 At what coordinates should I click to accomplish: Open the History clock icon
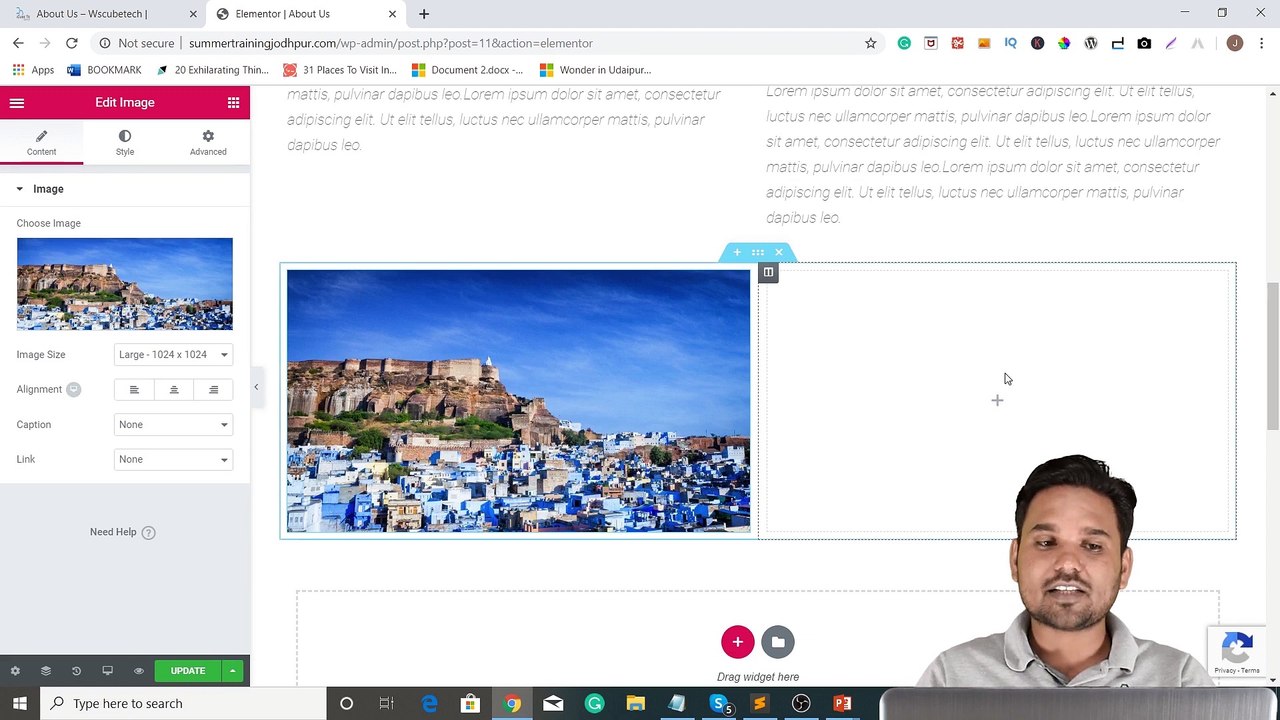(76, 671)
